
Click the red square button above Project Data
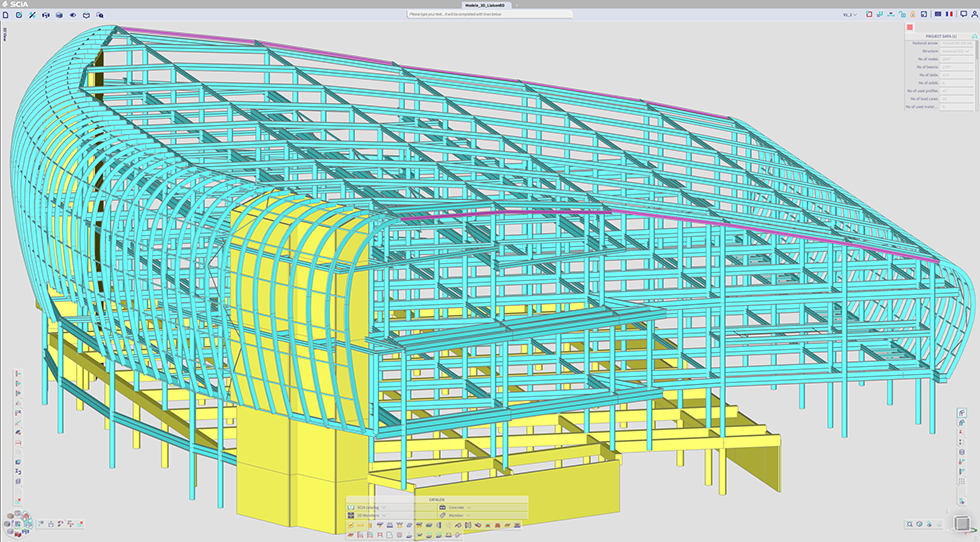[910, 27]
